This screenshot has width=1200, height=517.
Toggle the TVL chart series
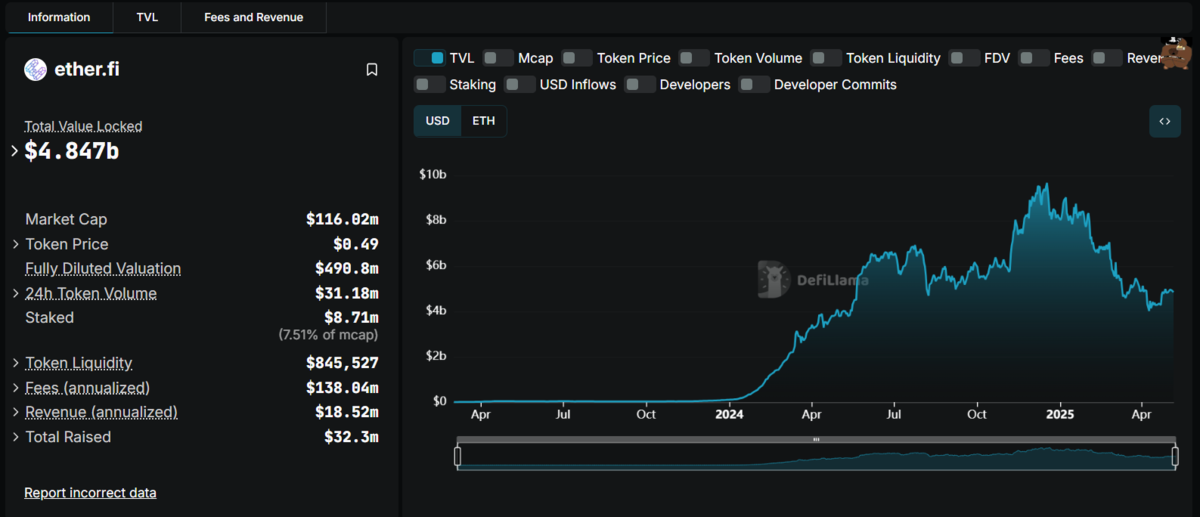[x=429, y=58]
